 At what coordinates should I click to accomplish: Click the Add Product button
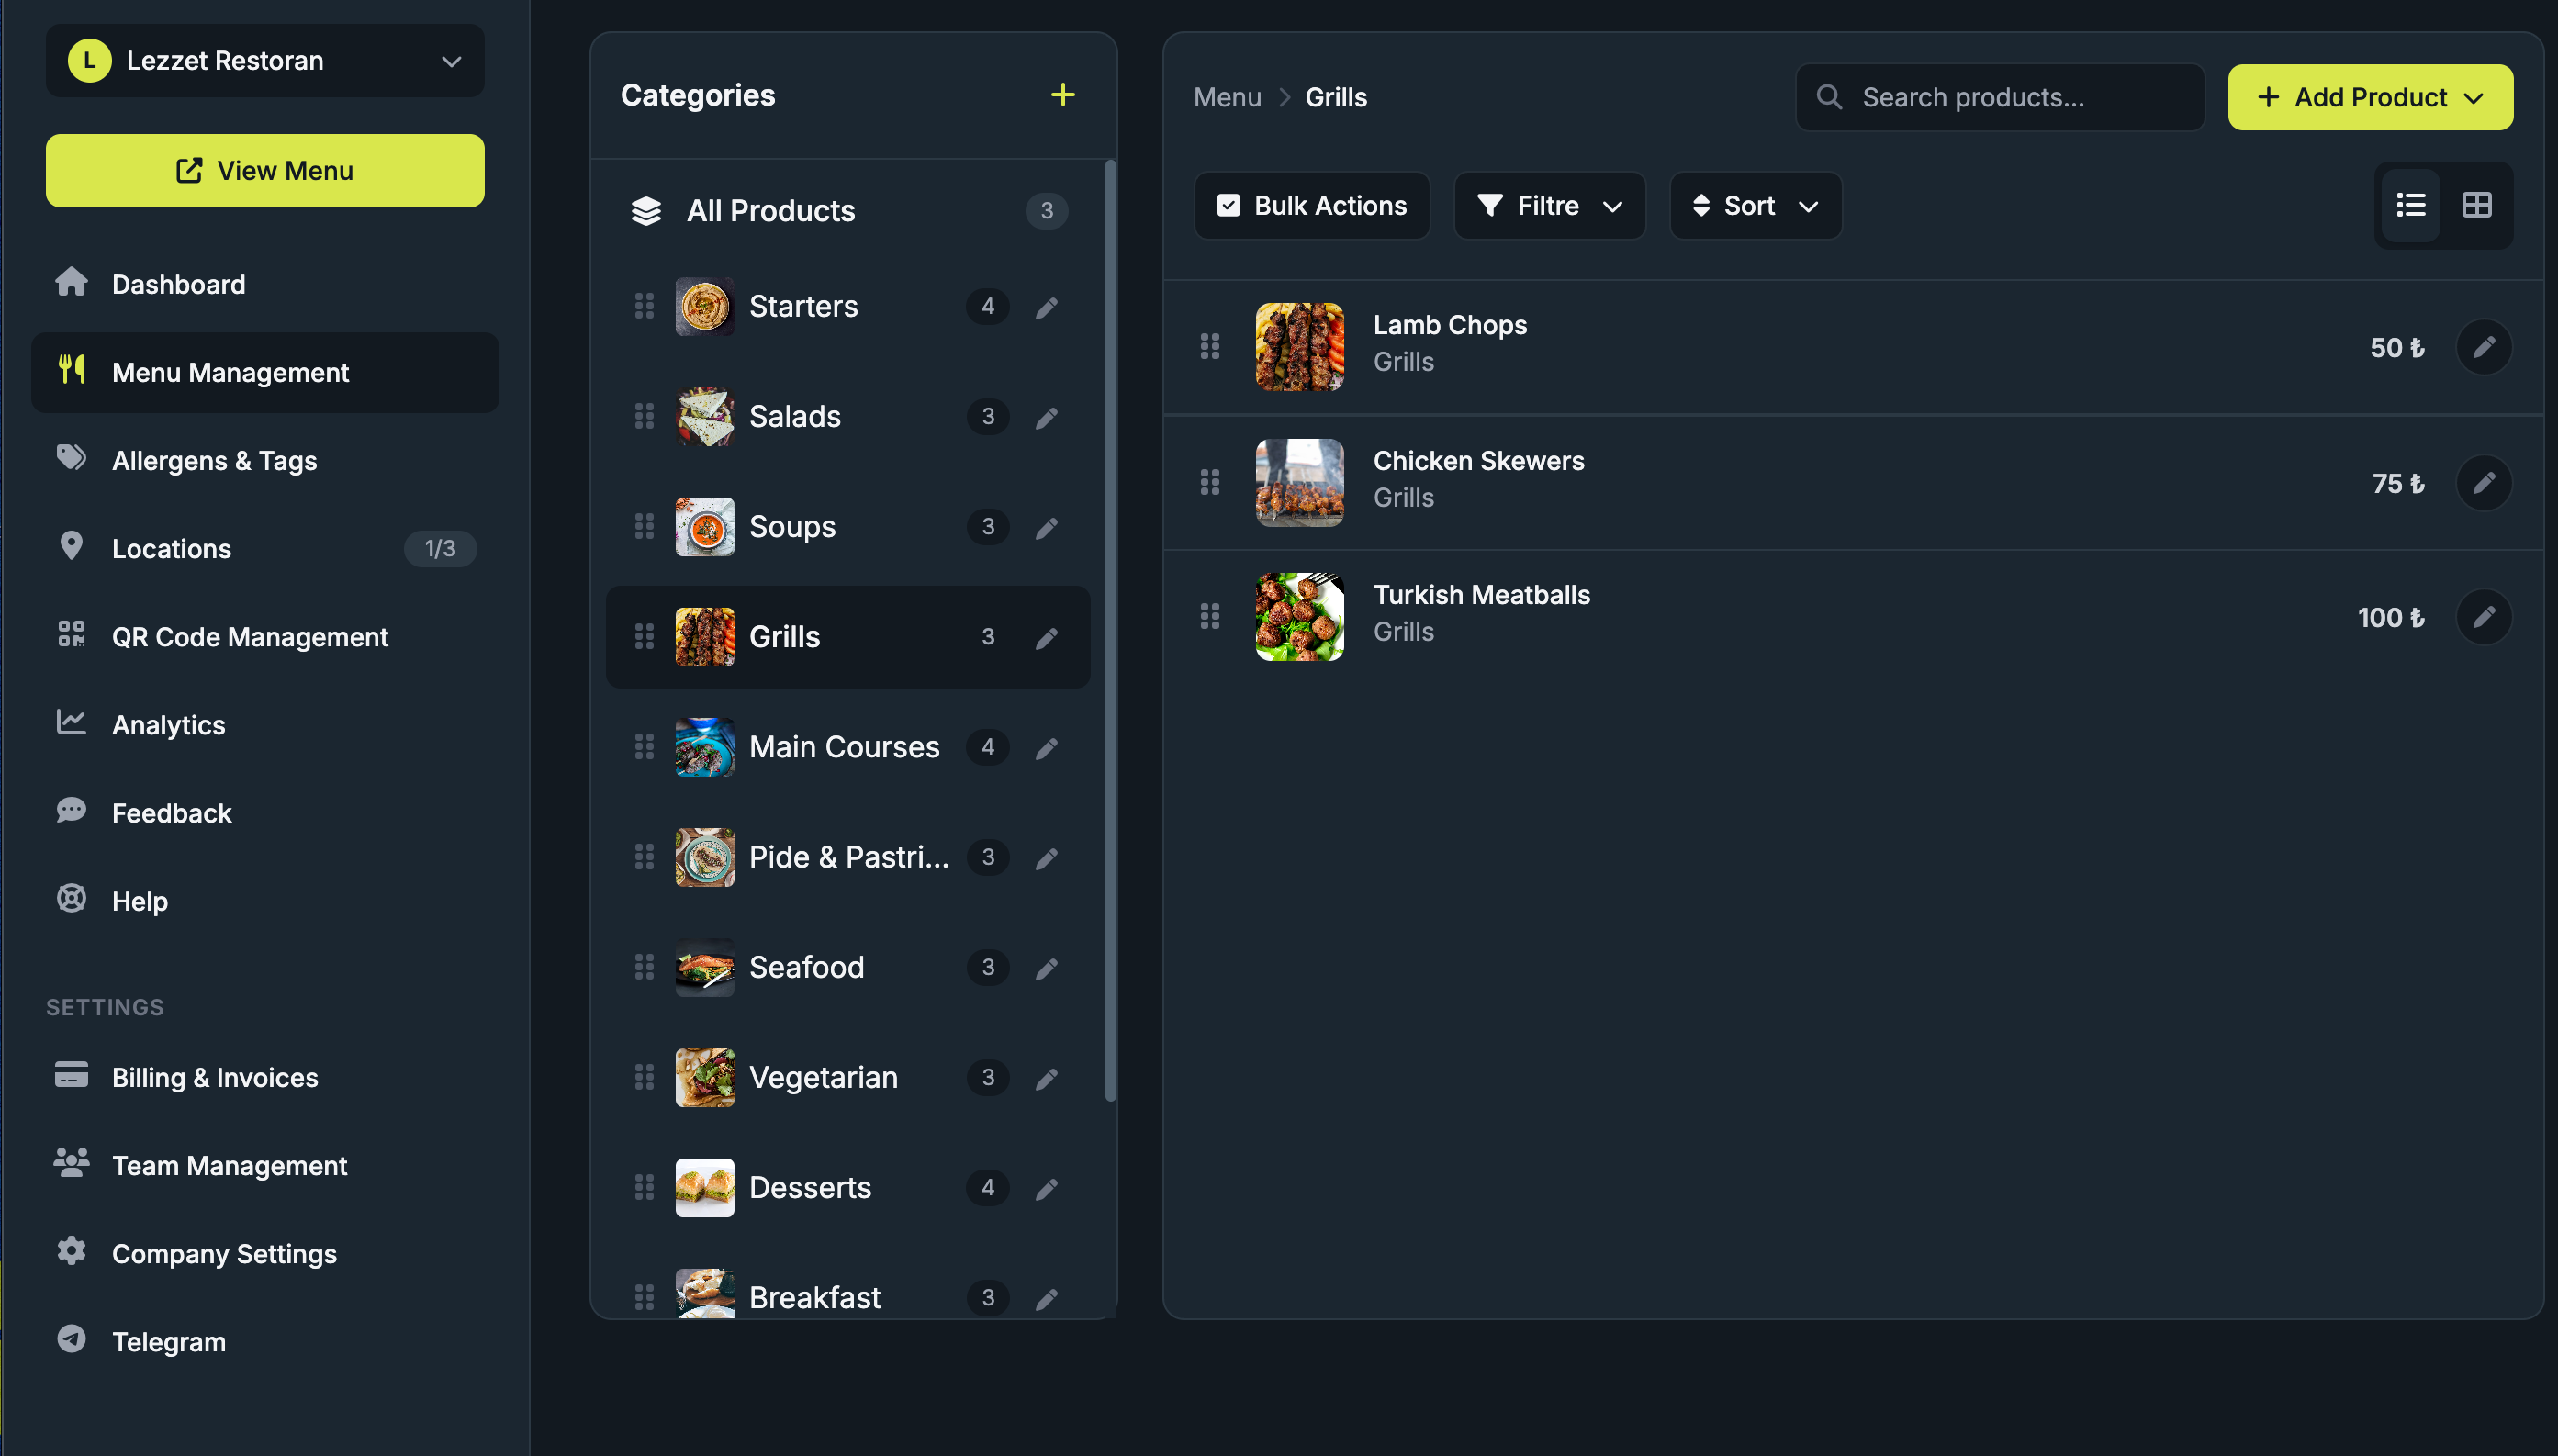[x=2369, y=98]
